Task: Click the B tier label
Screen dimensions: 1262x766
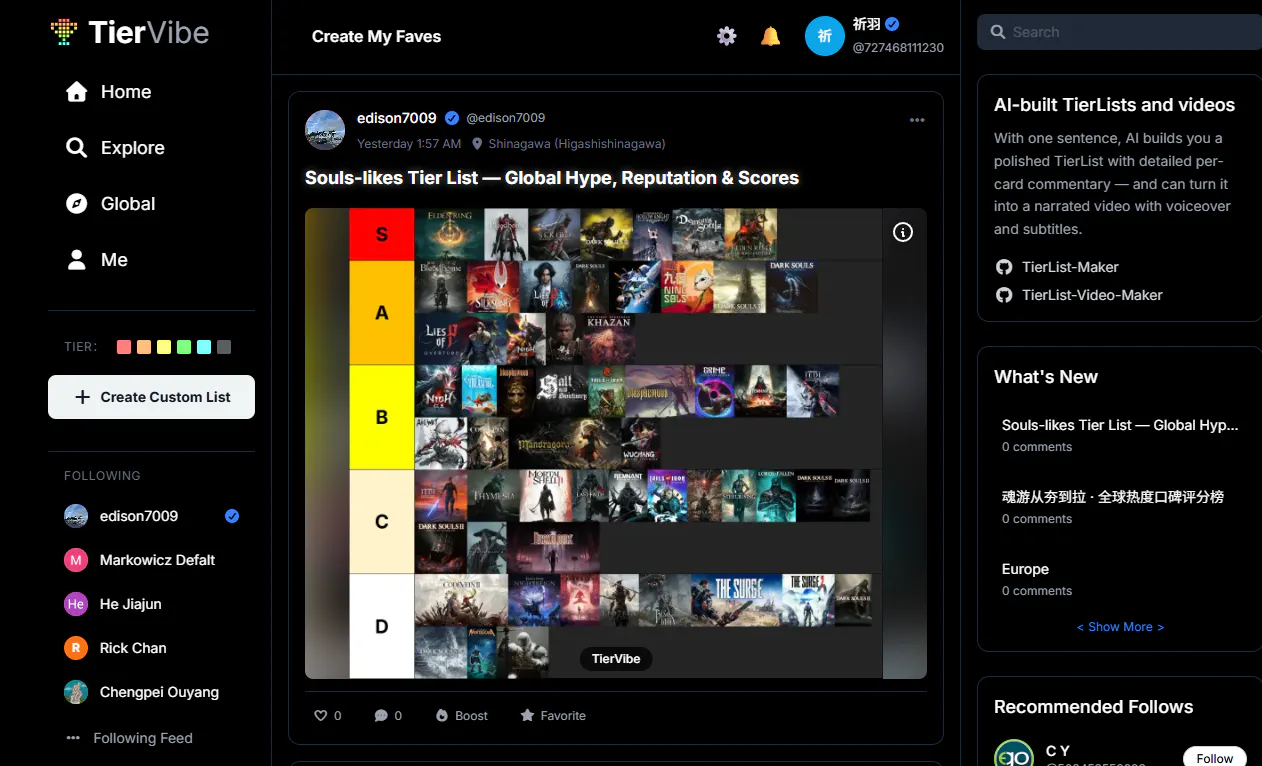Action: 382,417
